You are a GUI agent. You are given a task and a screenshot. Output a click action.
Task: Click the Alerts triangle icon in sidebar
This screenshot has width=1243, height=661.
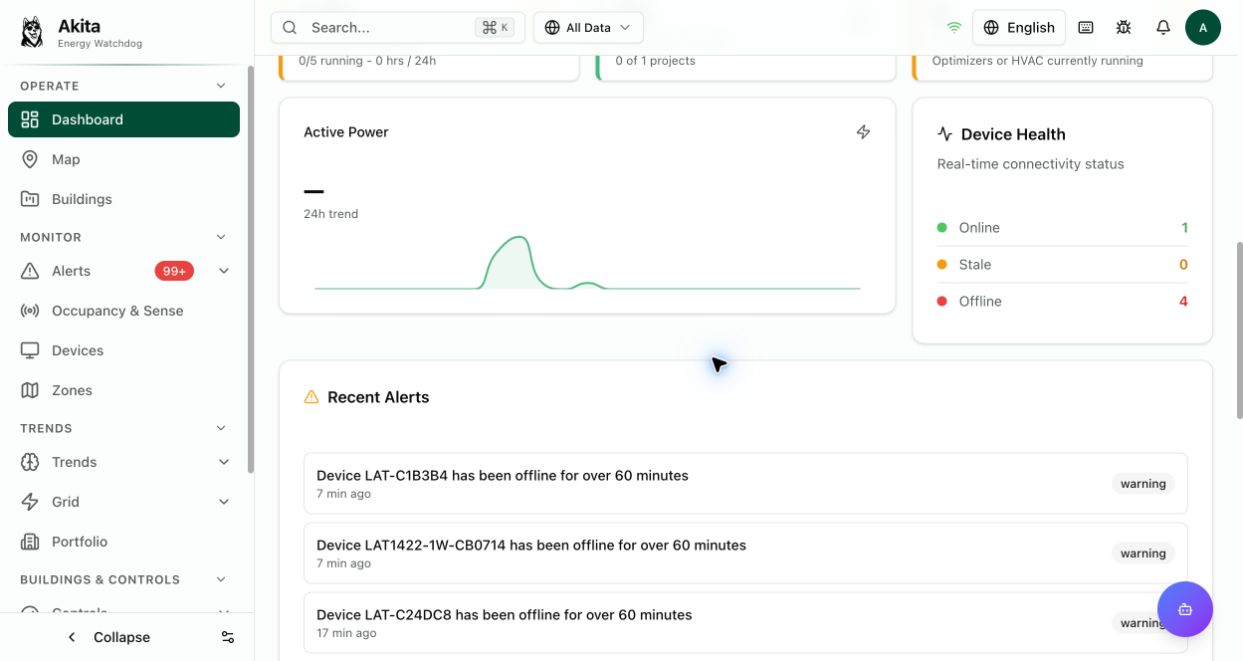point(30,271)
